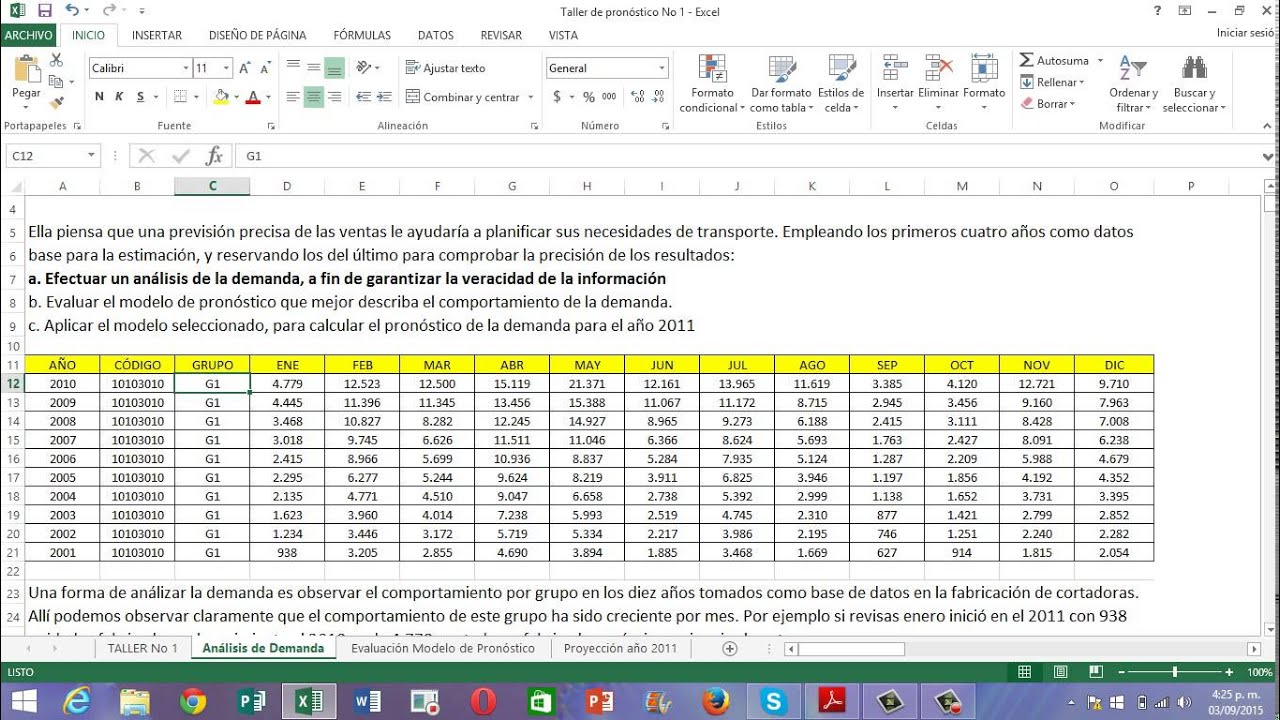This screenshot has width=1280, height=720.
Task: Toggle italic (K) formatting
Action: click(x=119, y=97)
